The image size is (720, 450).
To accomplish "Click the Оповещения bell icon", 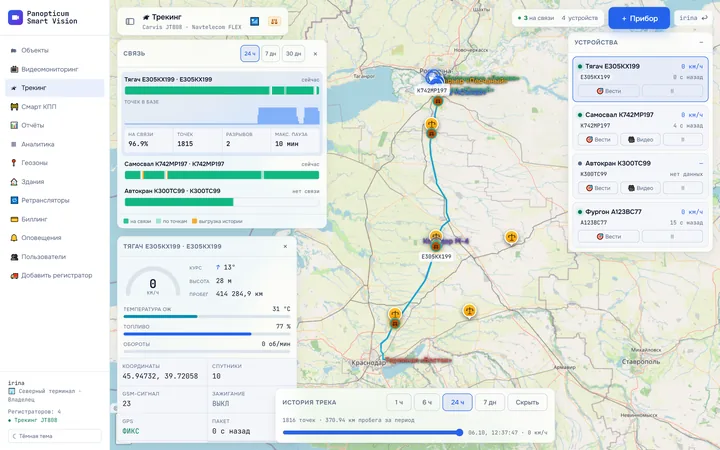I will point(14,238).
